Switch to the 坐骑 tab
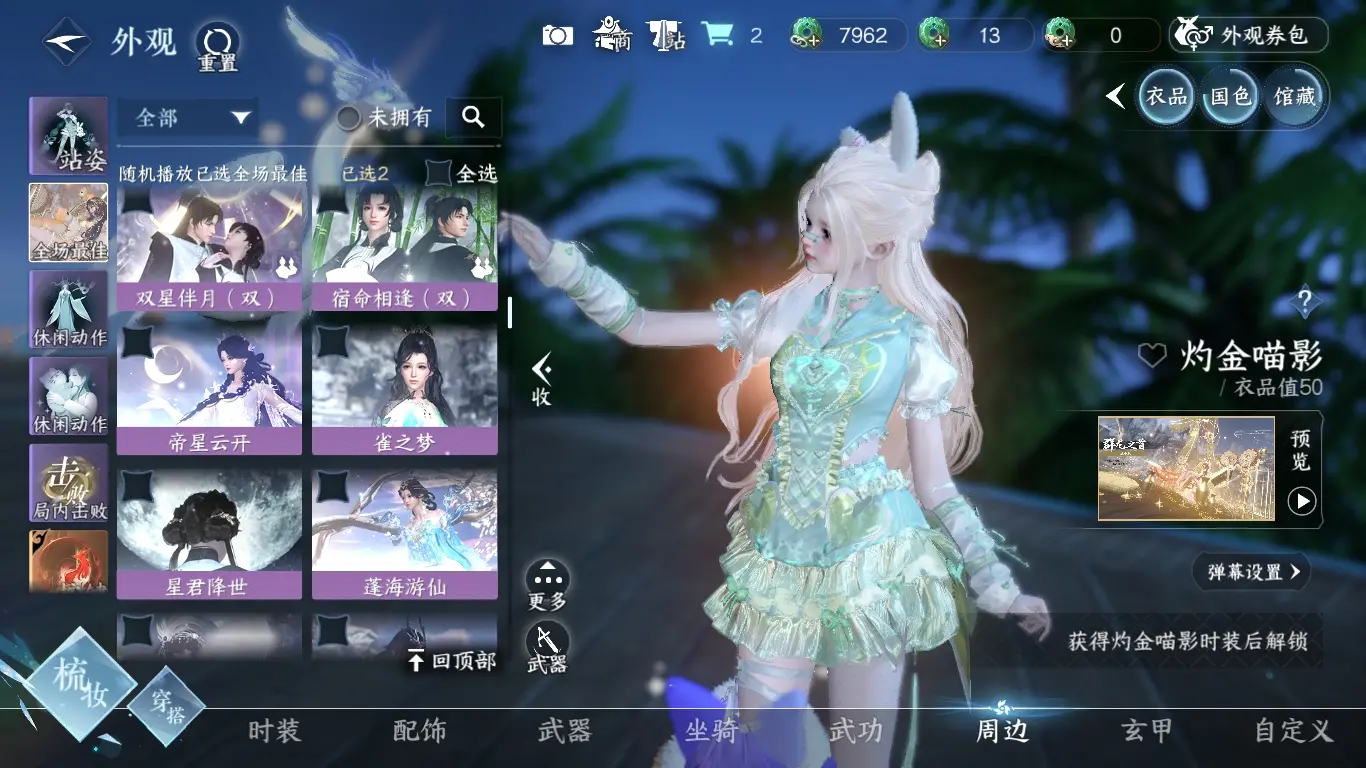The height and width of the screenshot is (768, 1366). click(711, 731)
